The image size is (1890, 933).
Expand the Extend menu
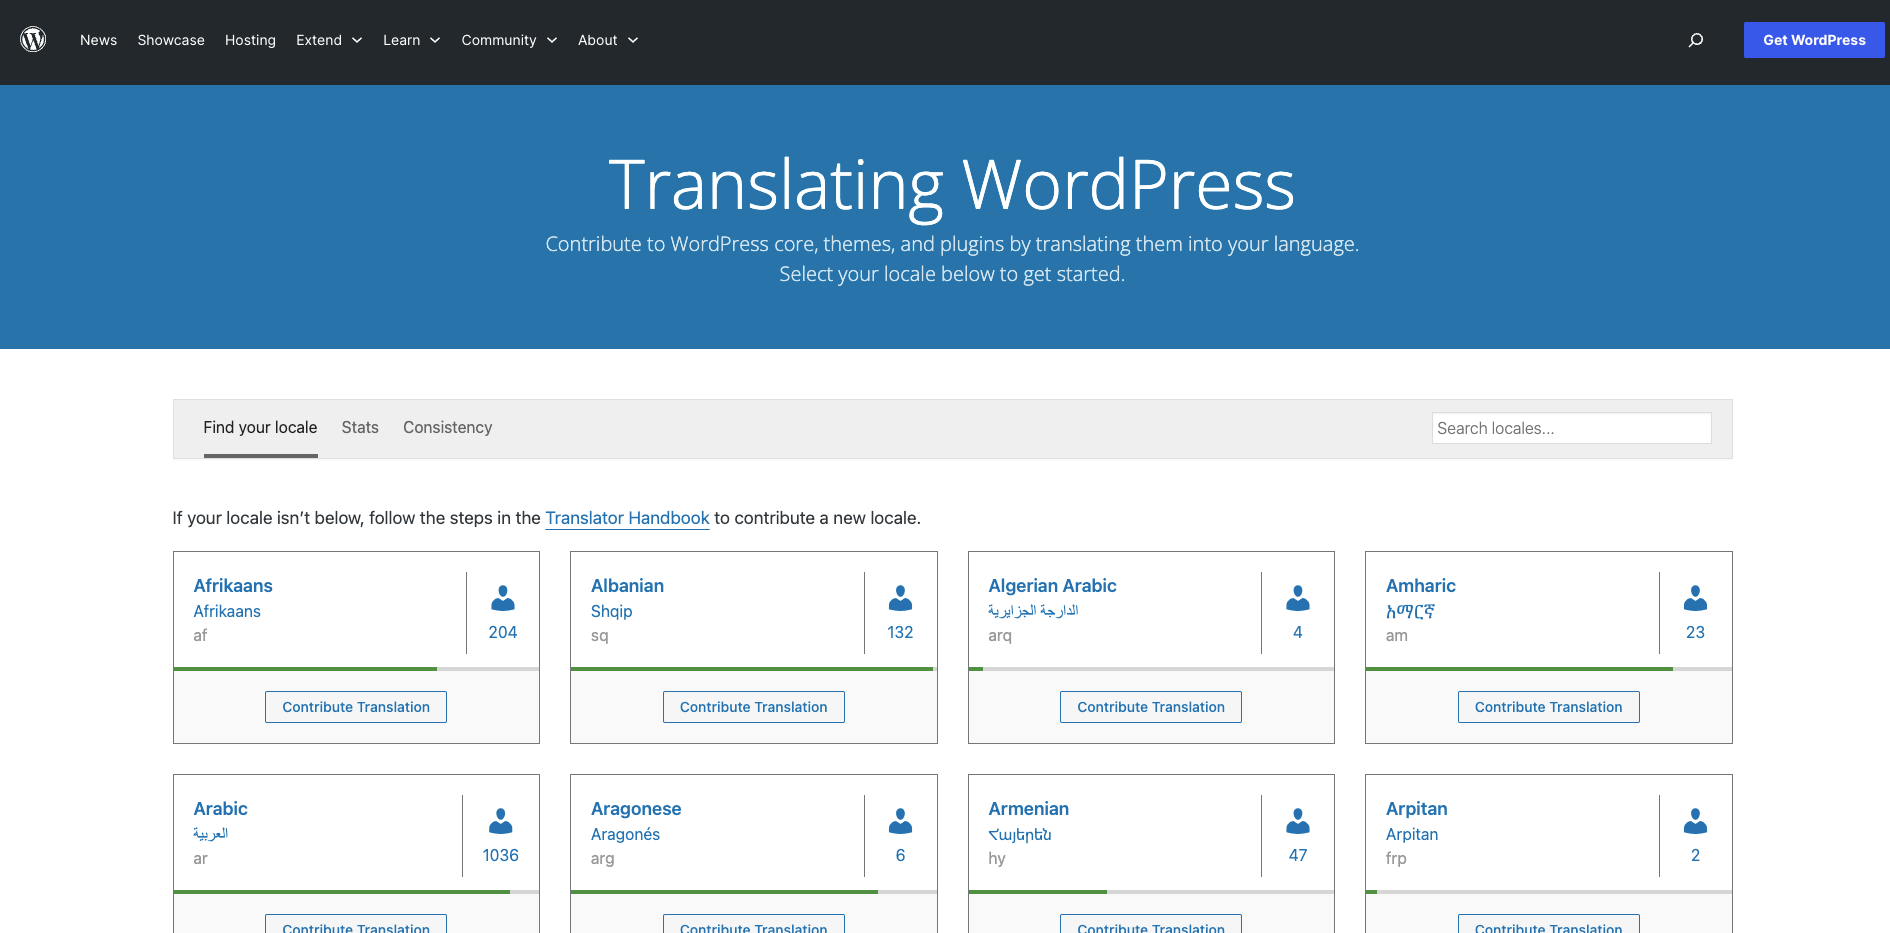(329, 40)
